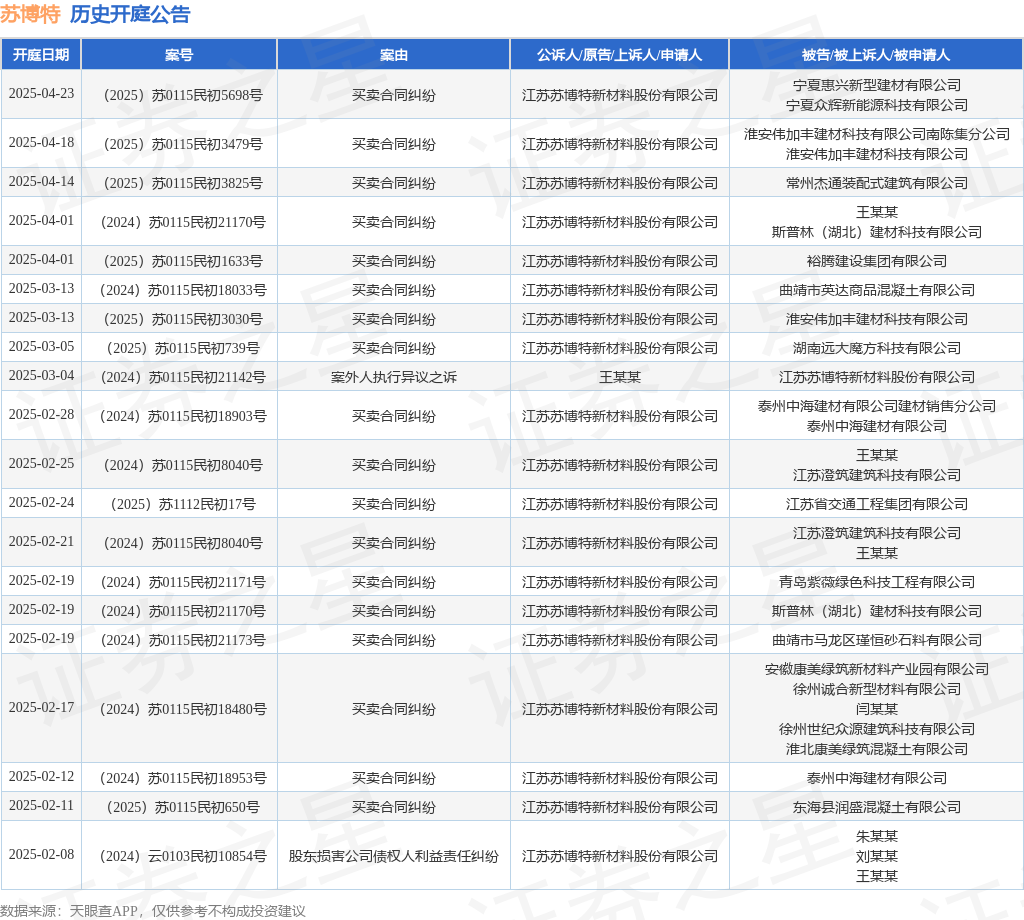
Task: Select the 公诉人/原告/上诉人/申请人 column header
Action: (619, 55)
